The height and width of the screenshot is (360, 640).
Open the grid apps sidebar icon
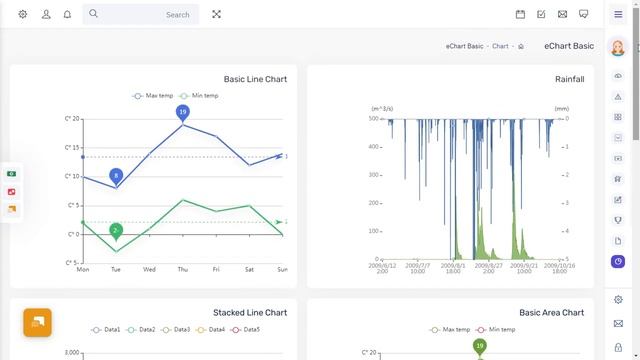(618, 117)
